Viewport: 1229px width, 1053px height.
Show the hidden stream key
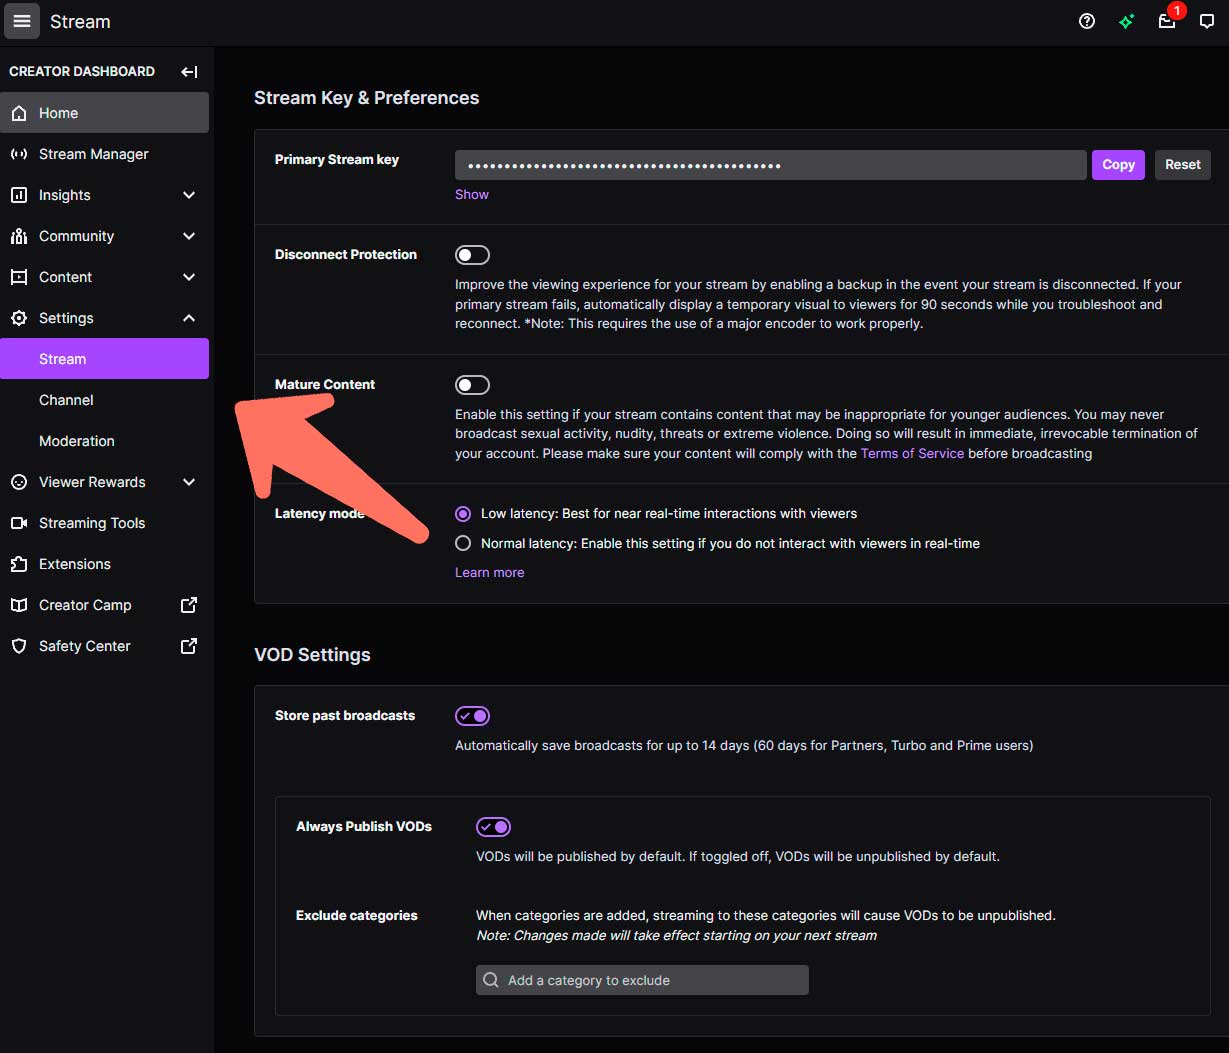[472, 194]
